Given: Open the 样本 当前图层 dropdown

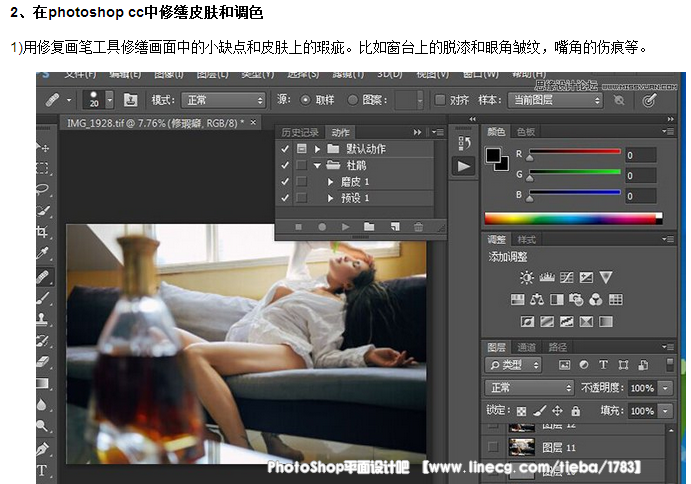Looking at the screenshot, I should (x=555, y=100).
